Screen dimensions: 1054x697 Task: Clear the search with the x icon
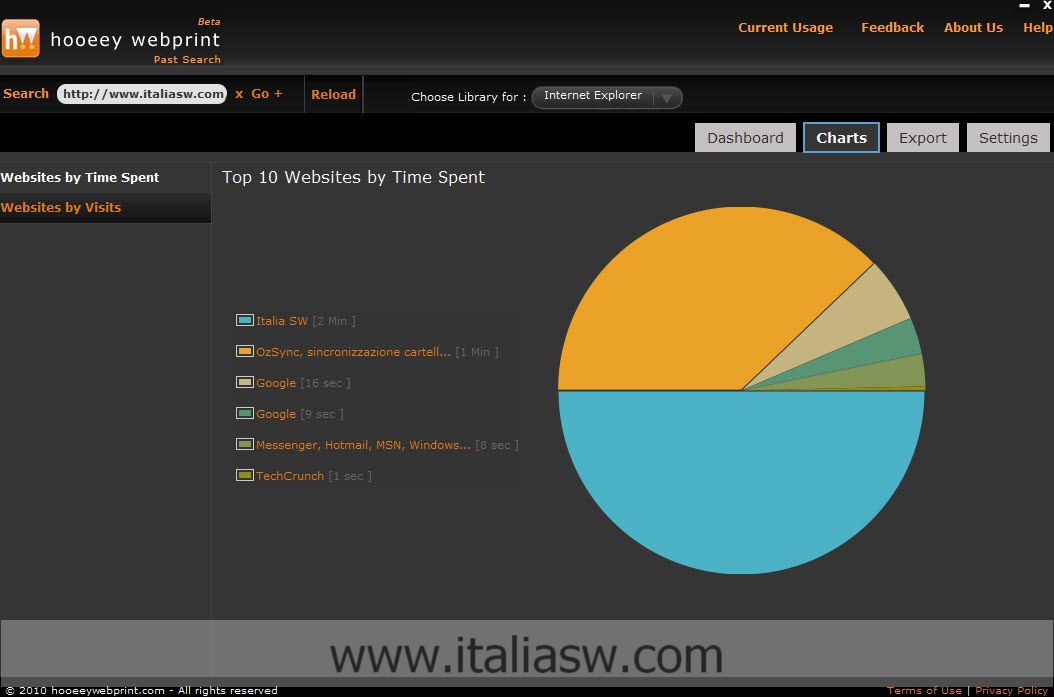[x=239, y=94]
